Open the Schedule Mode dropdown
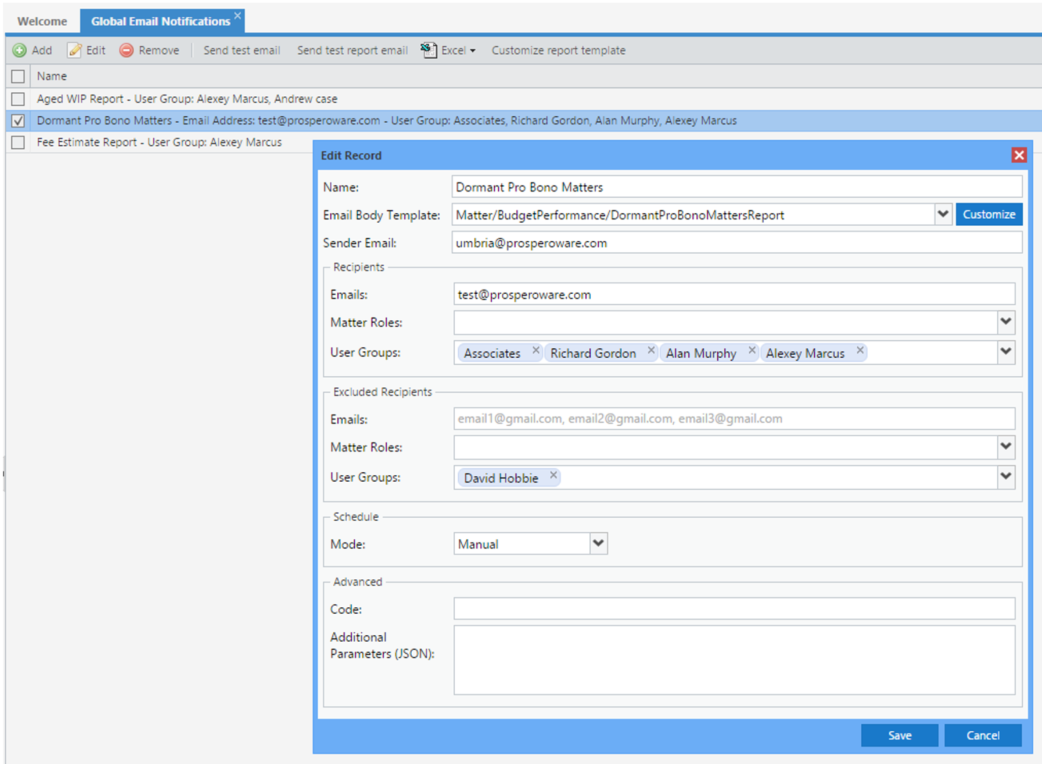The height and width of the screenshot is (764, 1042). pyautogui.click(x=598, y=543)
